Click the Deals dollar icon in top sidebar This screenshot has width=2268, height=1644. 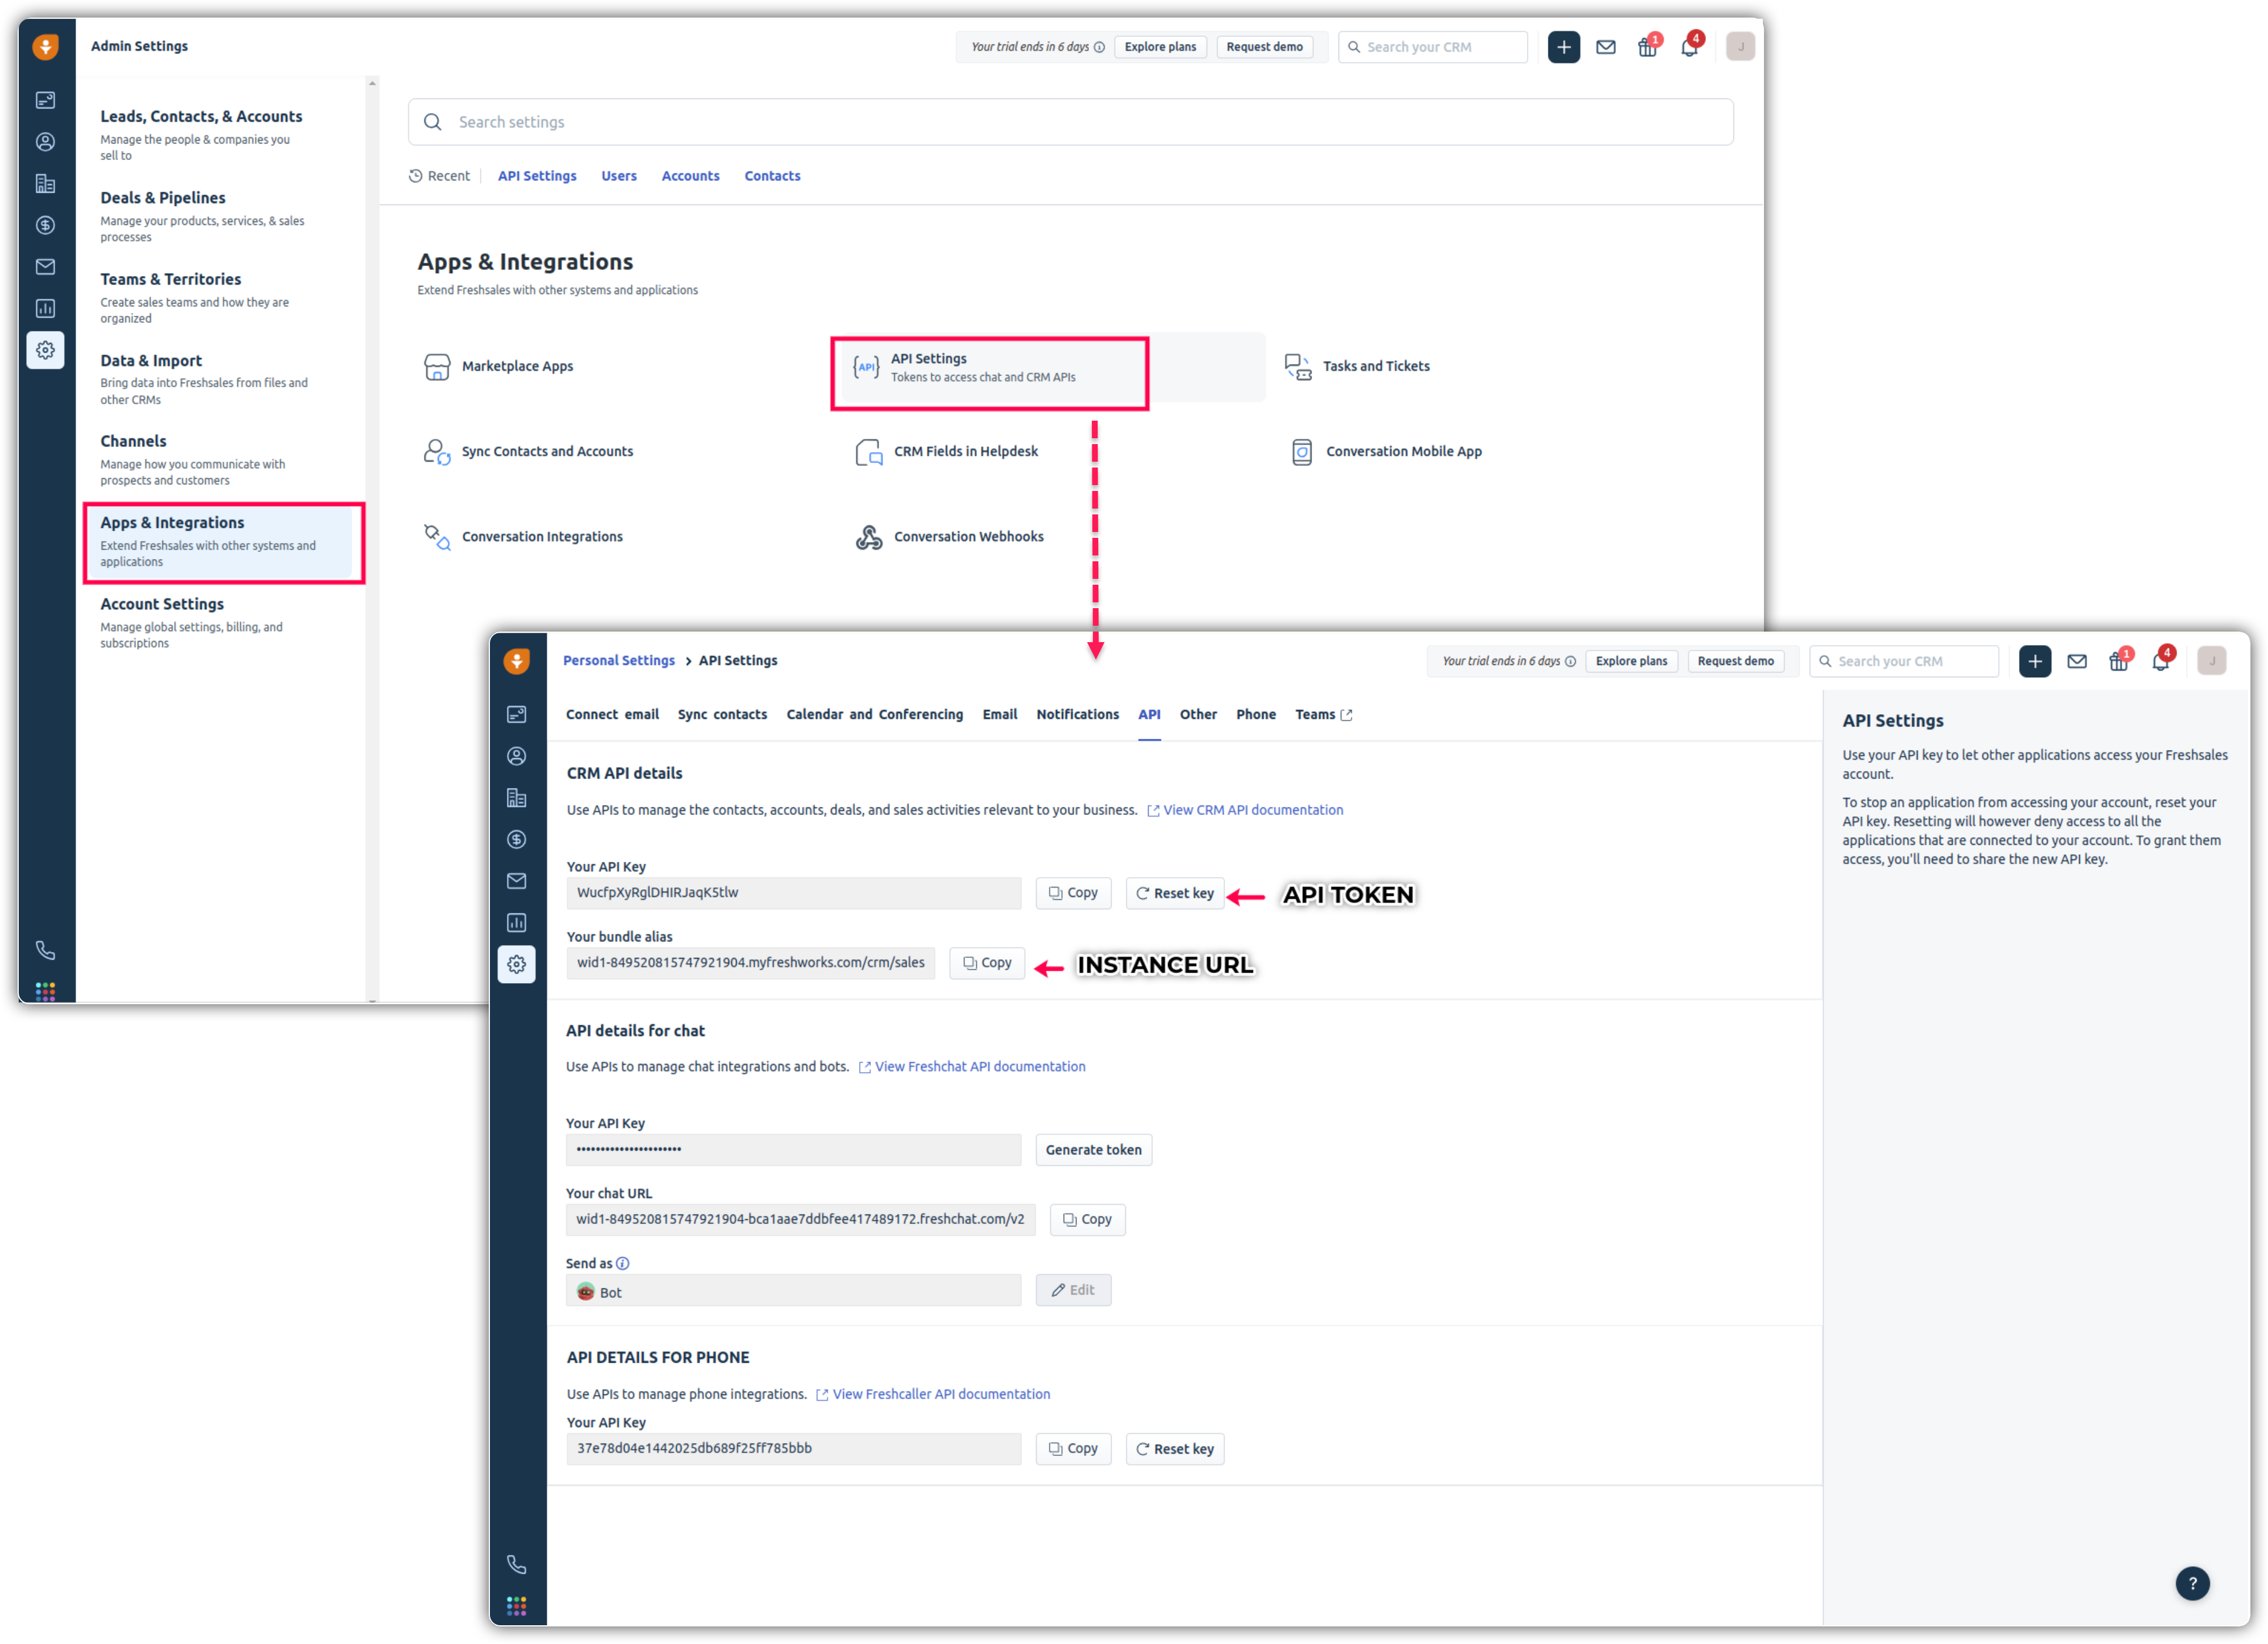(45, 225)
